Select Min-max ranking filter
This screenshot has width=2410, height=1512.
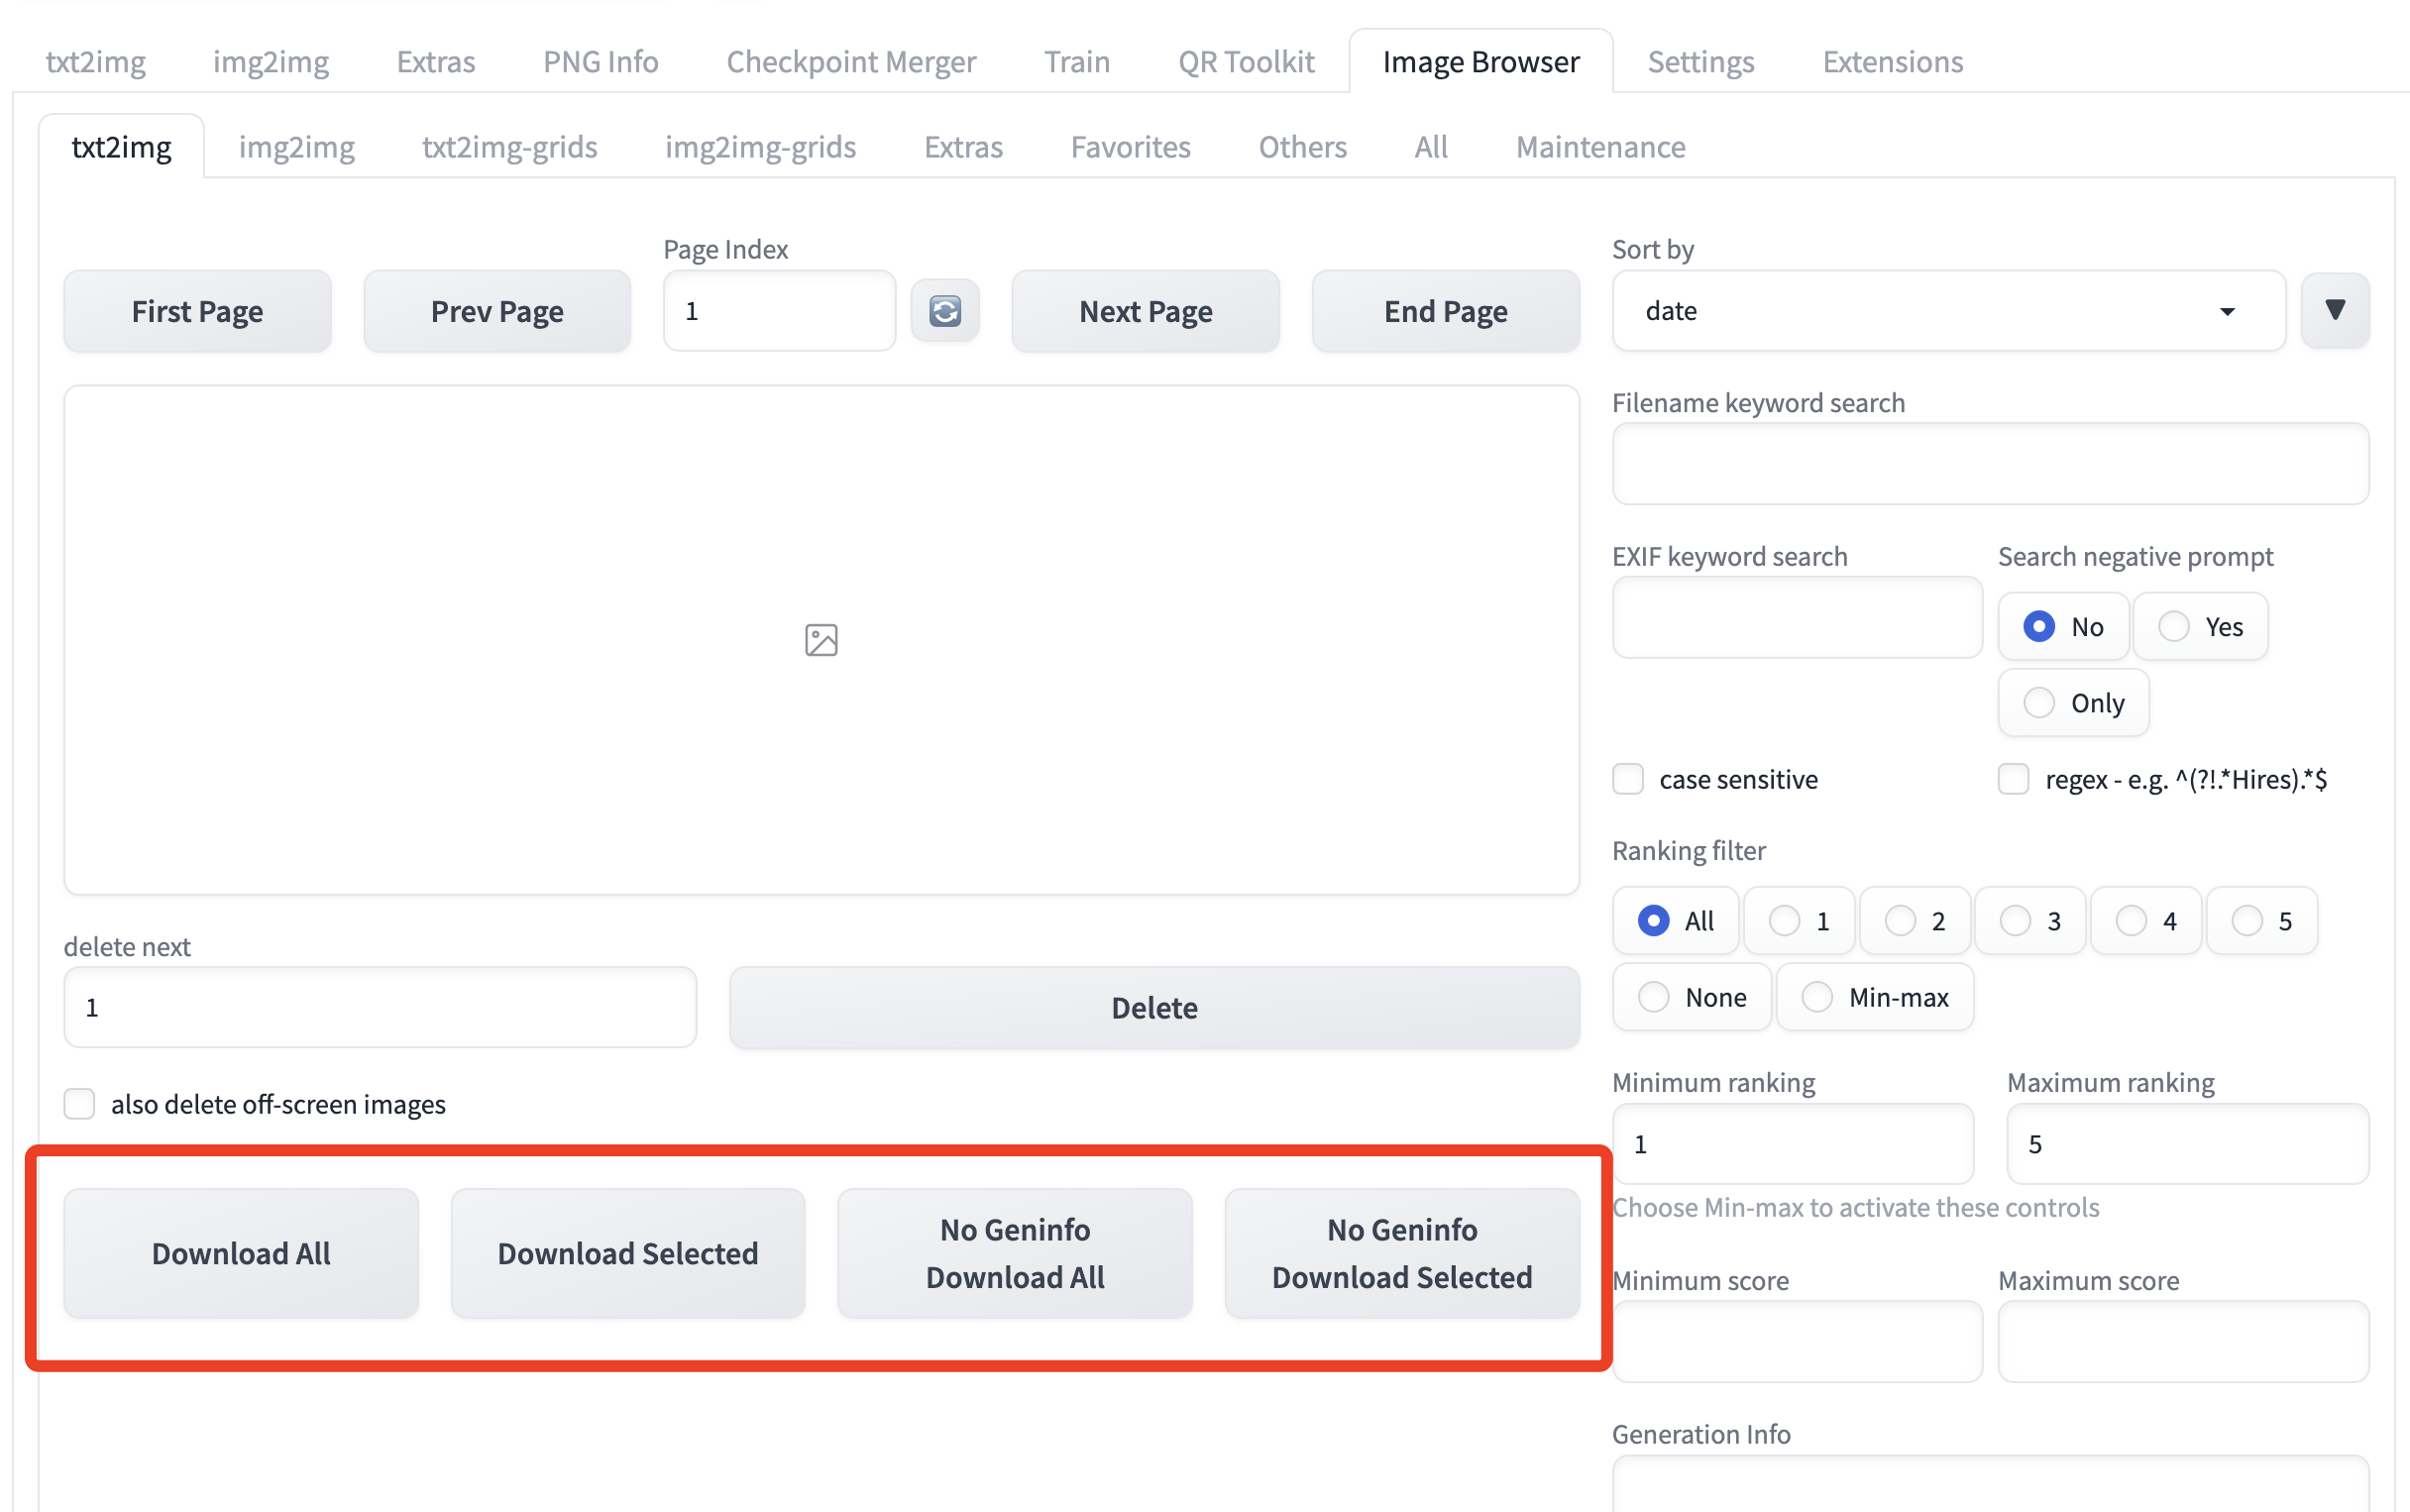1817,997
